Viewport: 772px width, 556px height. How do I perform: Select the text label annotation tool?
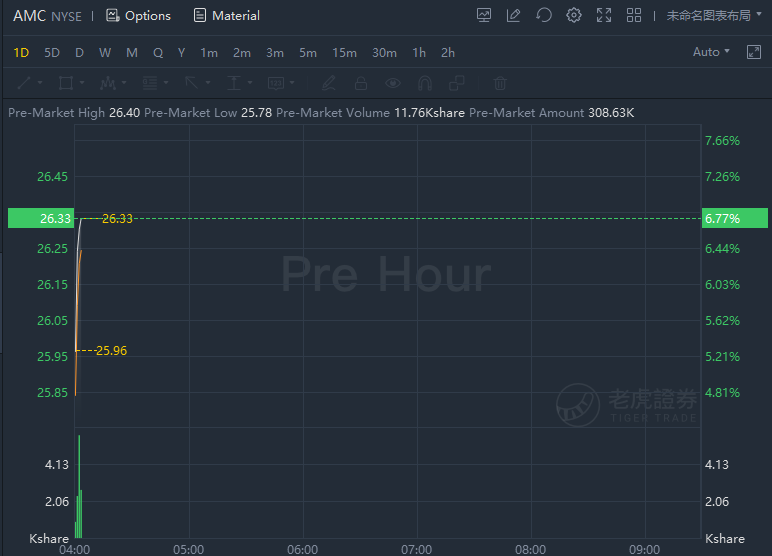pyautogui.click(x=276, y=83)
